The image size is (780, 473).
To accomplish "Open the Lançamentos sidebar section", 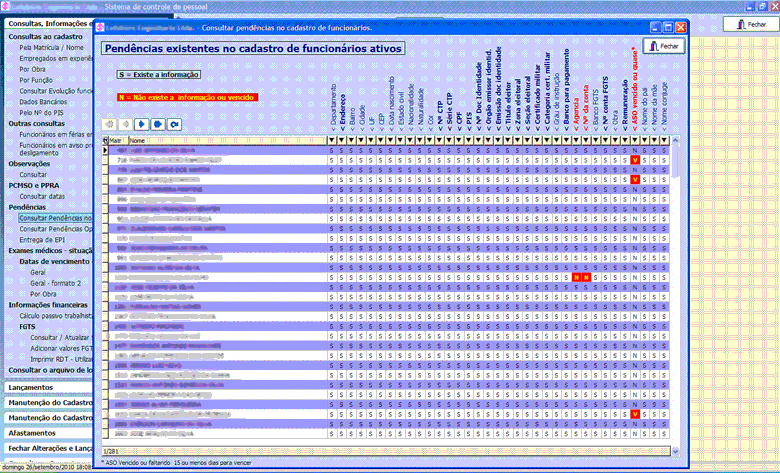I will 49,387.
